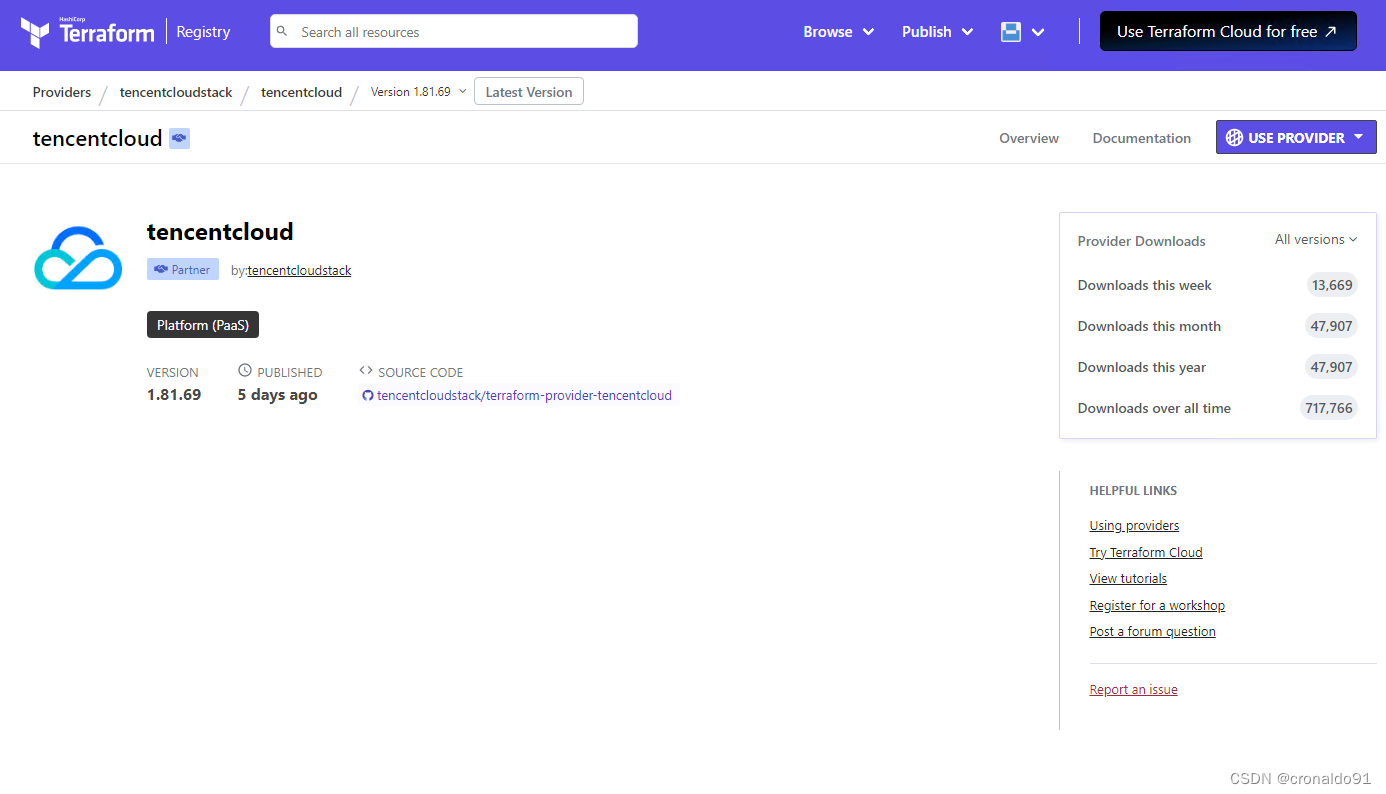Switch to the Documentation tab
1386x794 pixels.
click(x=1141, y=138)
